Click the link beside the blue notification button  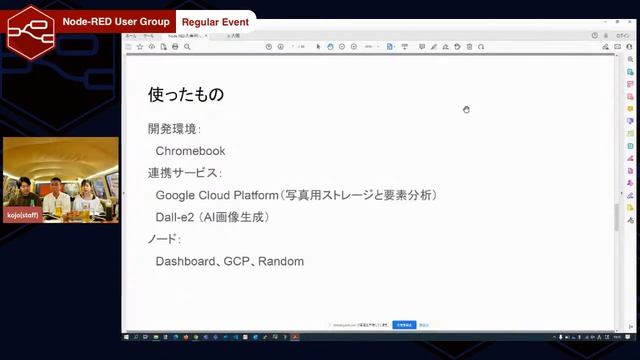pos(424,325)
